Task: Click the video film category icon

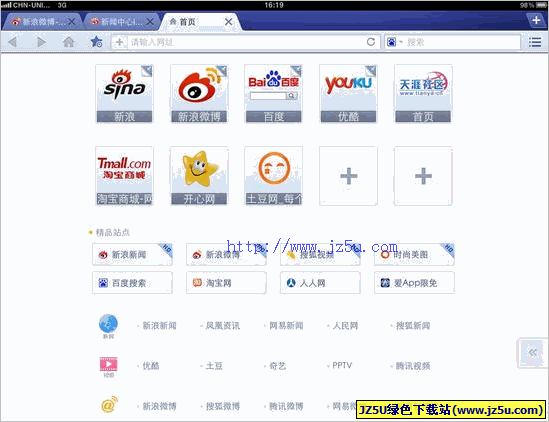Action: tap(109, 365)
